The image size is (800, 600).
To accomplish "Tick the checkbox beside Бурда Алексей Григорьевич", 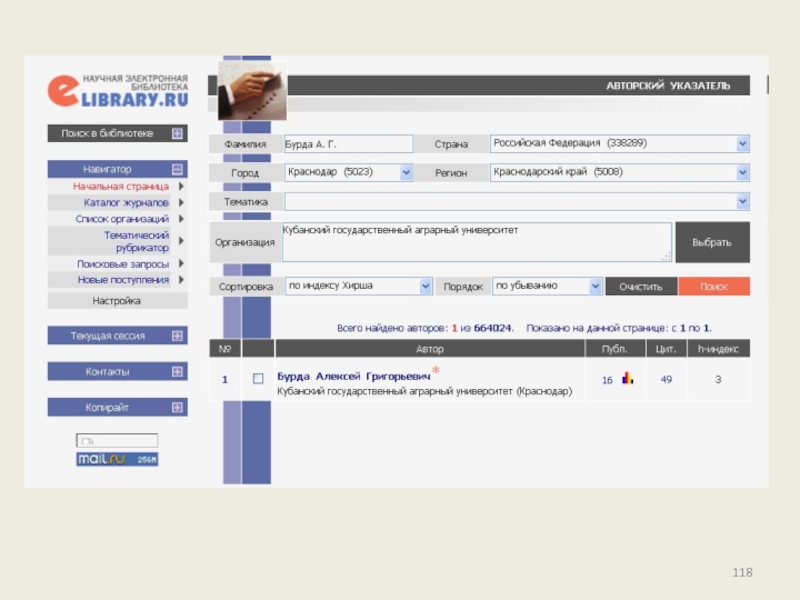I will 258,380.
